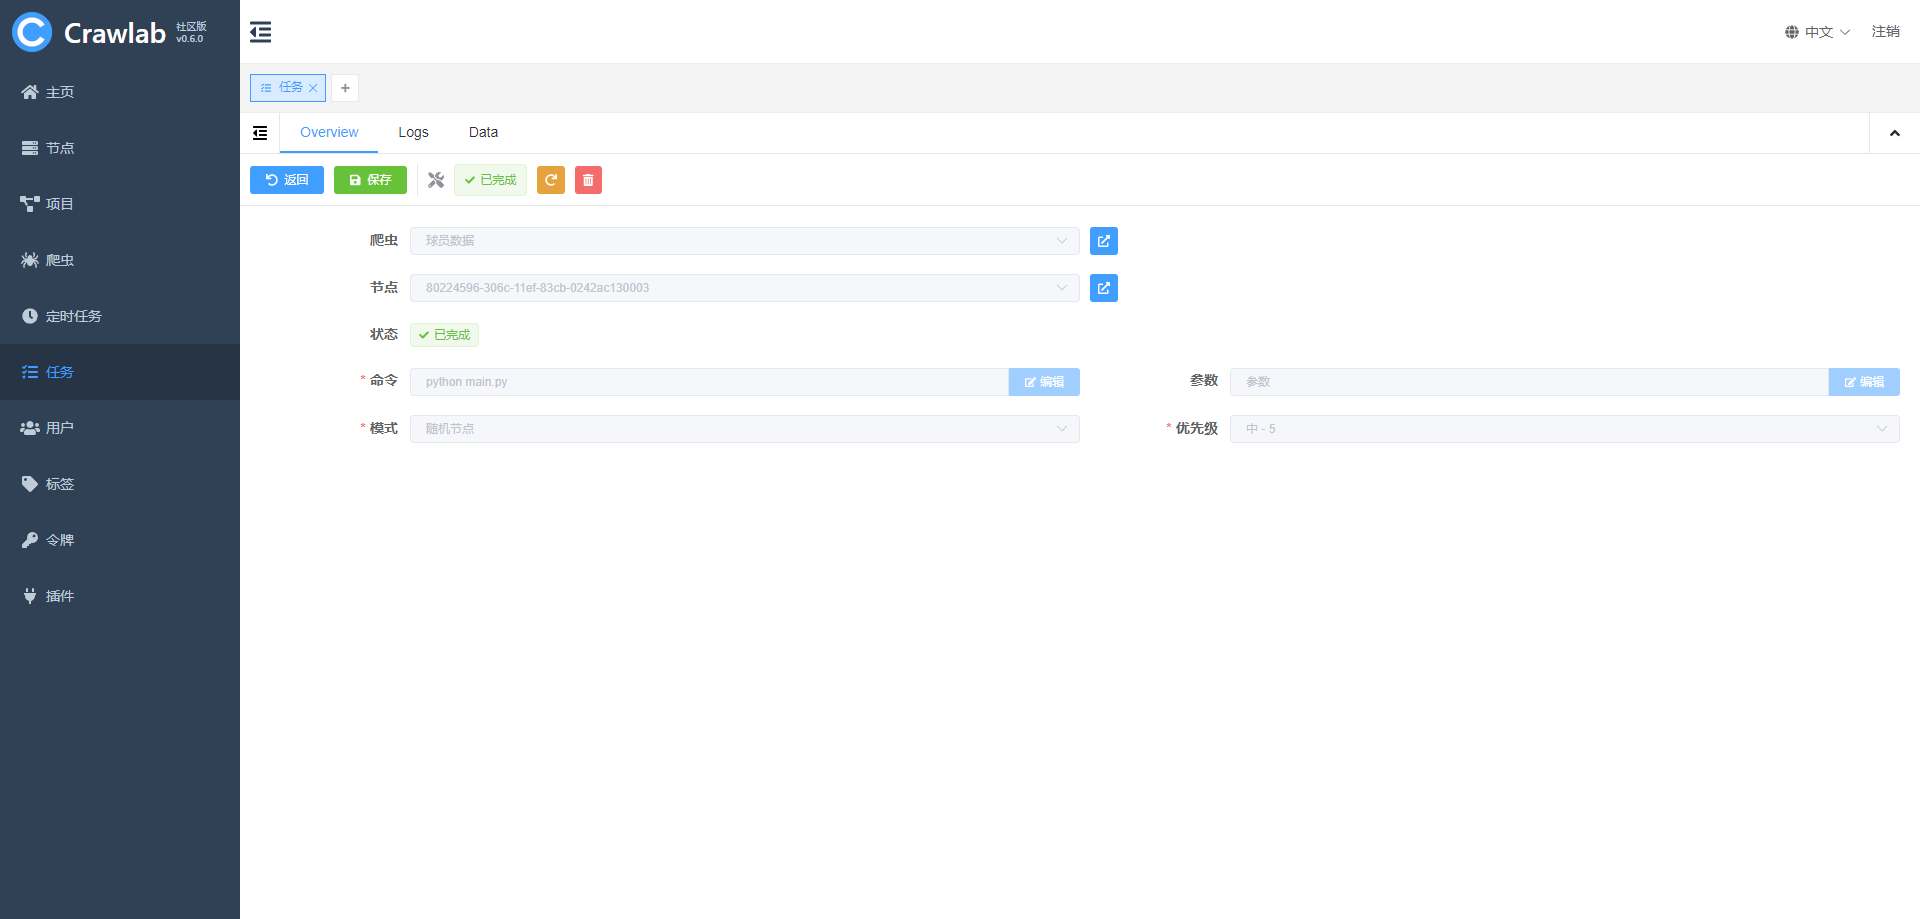Close the 任务 tab with its X
Image resolution: width=1920 pixels, height=919 pixels.
click(313, 88)
